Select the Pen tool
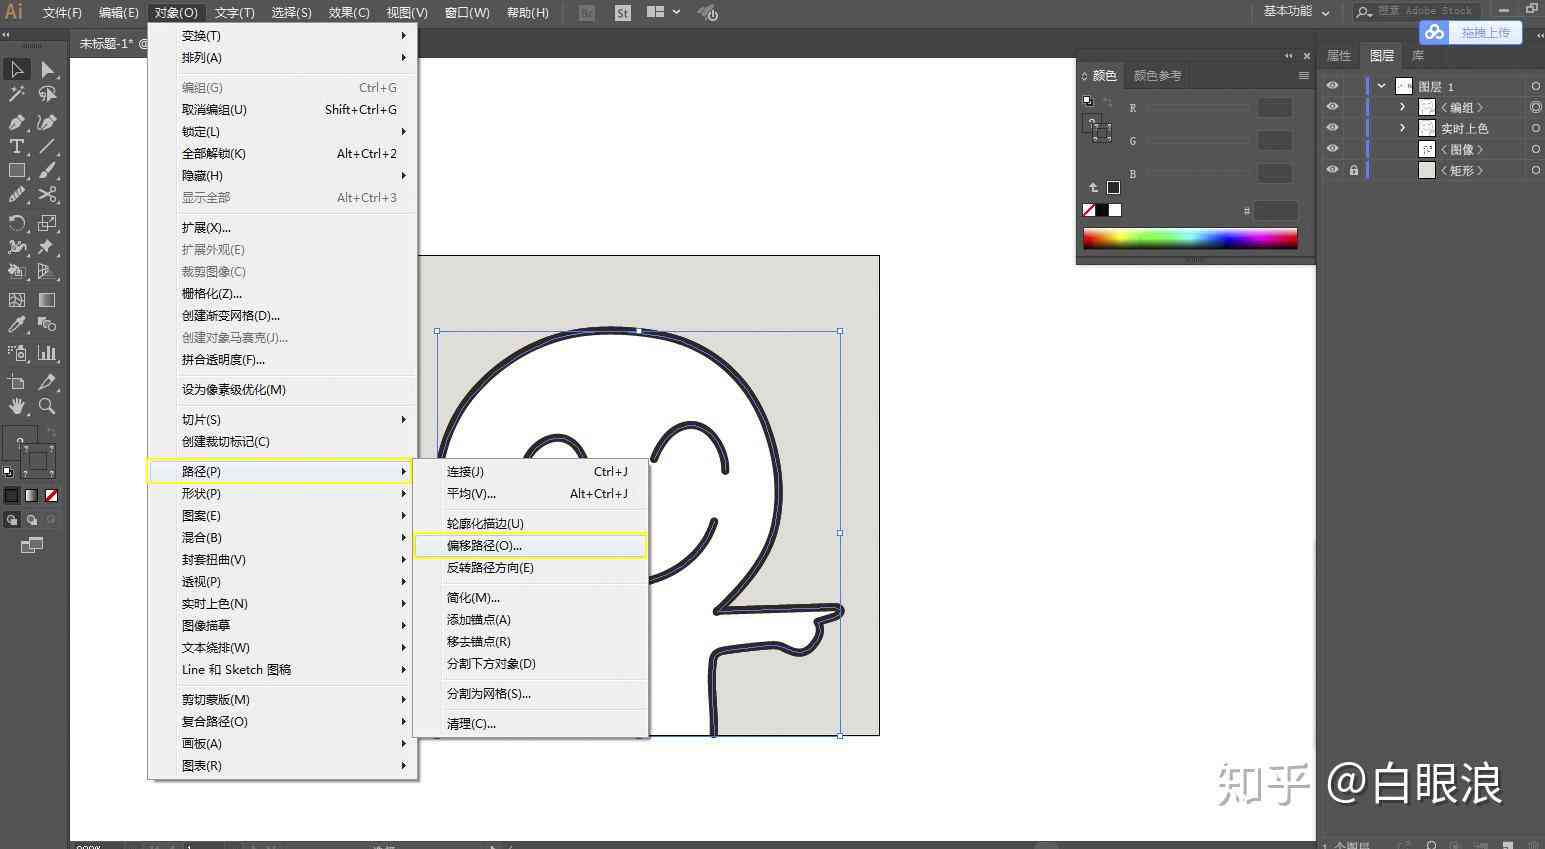Viewport: 1545px width, 849px height. point(17,122)
